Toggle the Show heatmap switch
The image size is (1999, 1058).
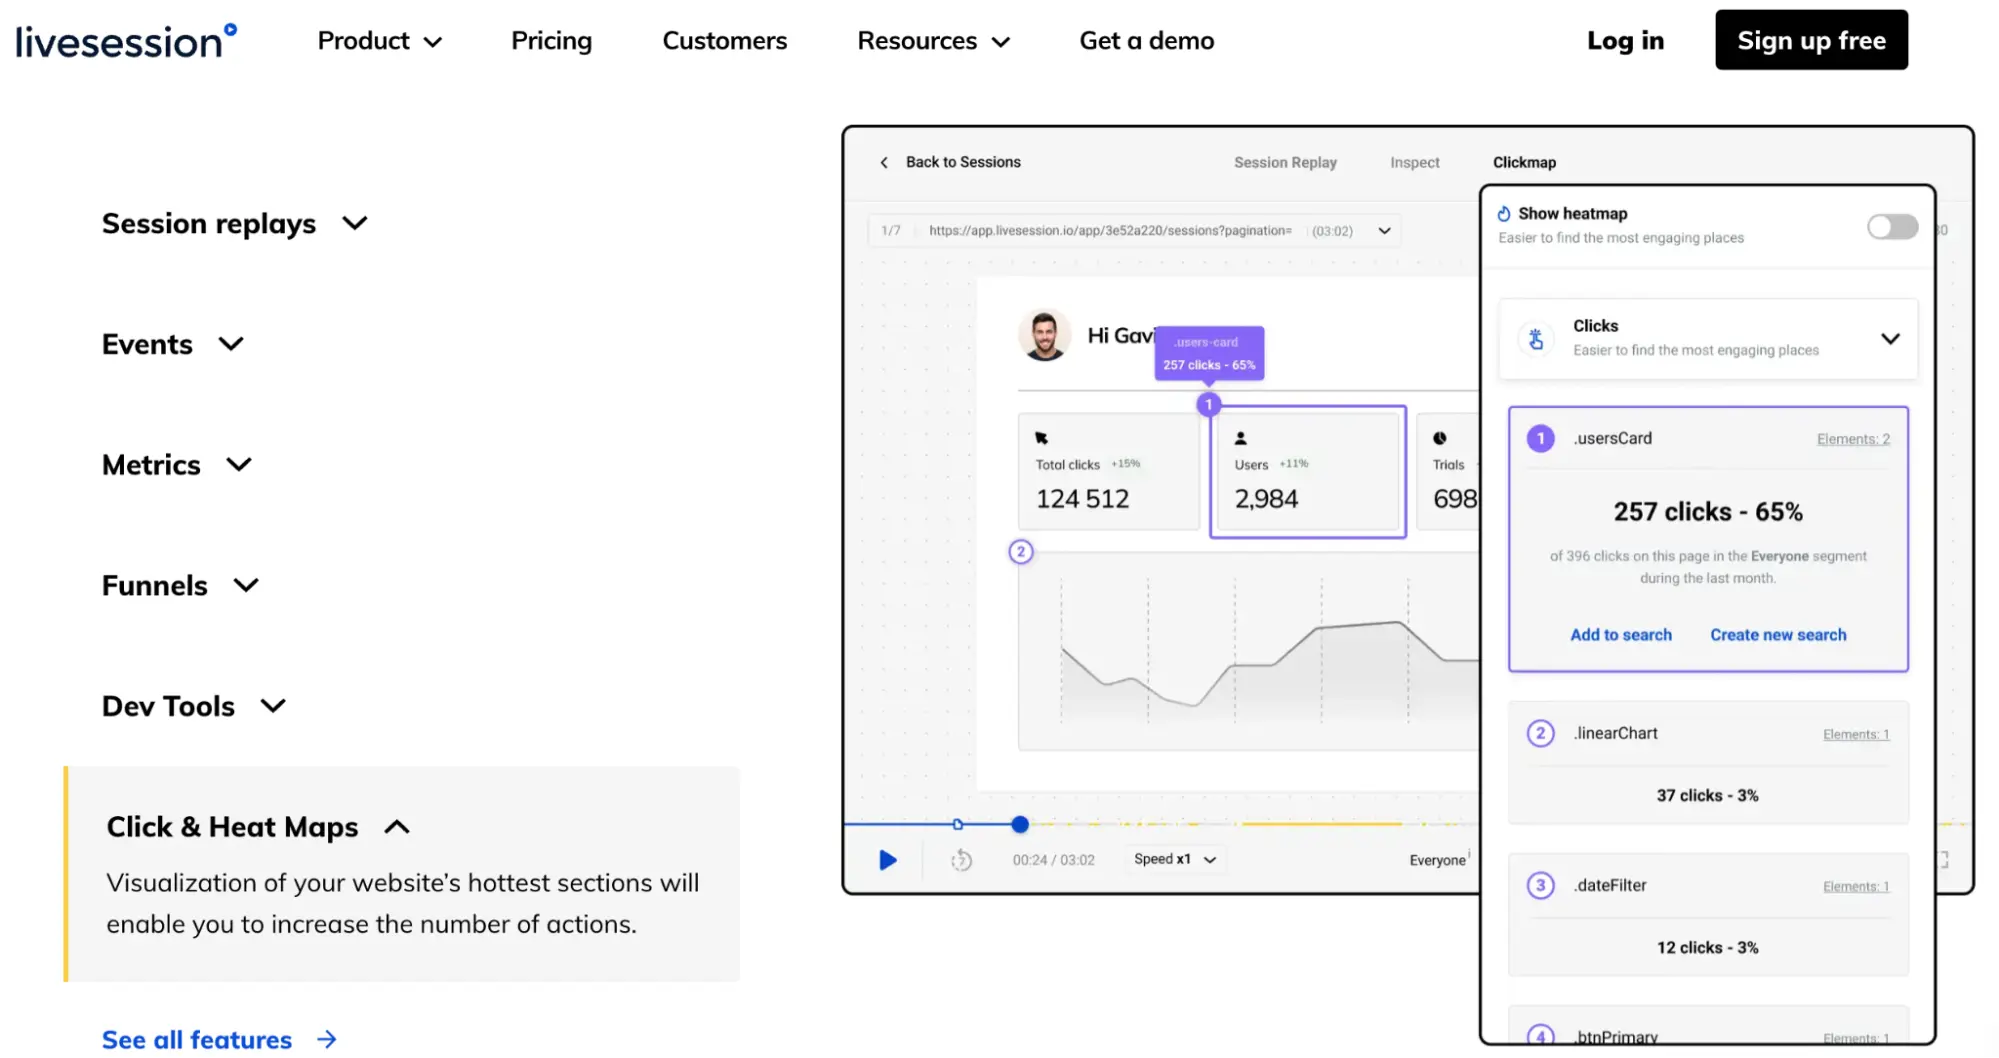click(1892, 227)
